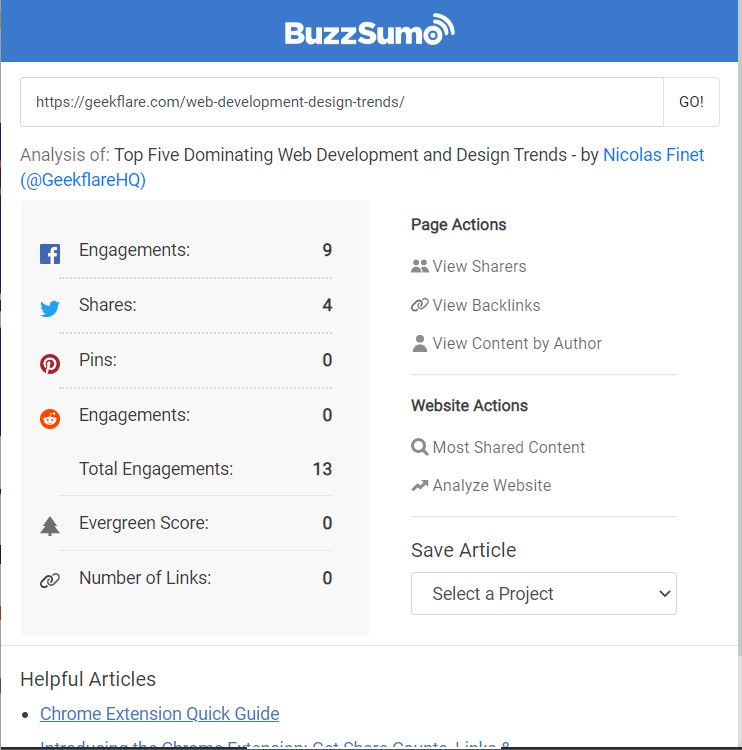Click the Pinterest icon beside Pins

50,364
